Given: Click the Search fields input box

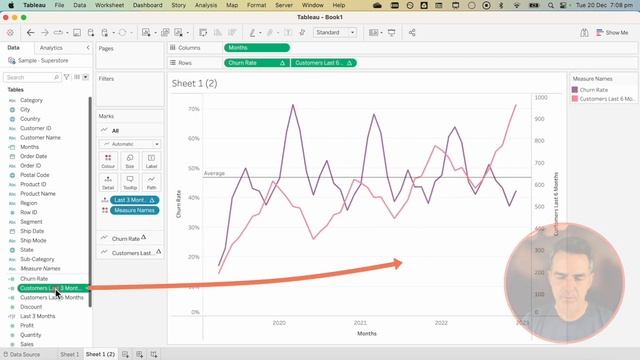Looking at the screenshot, I should point(32,77).
